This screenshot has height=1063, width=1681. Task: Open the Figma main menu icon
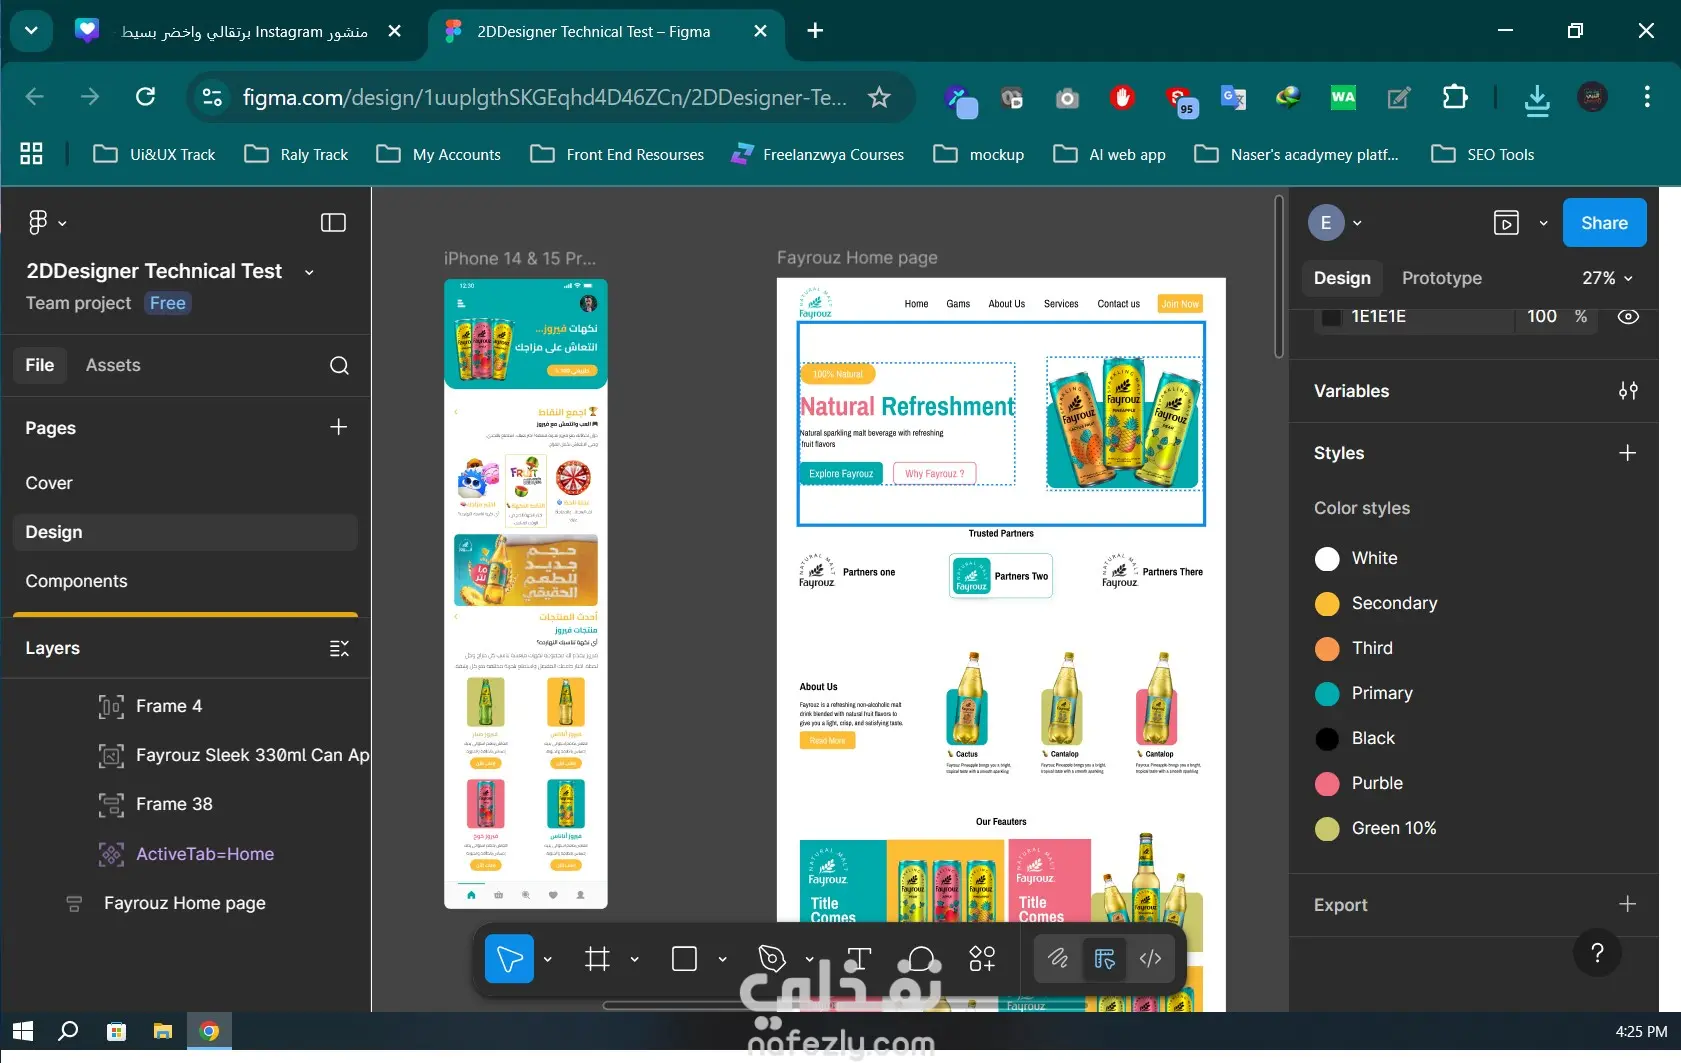(x=39, y=222)
